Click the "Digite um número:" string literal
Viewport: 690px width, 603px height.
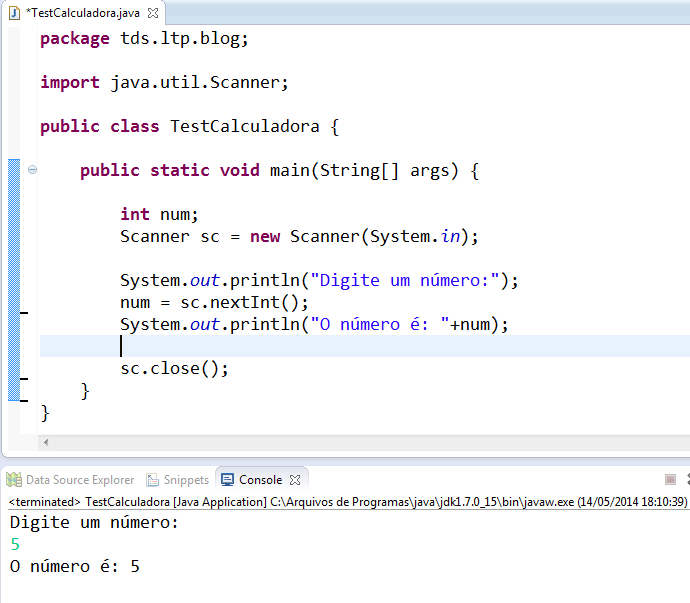(405, 280)
